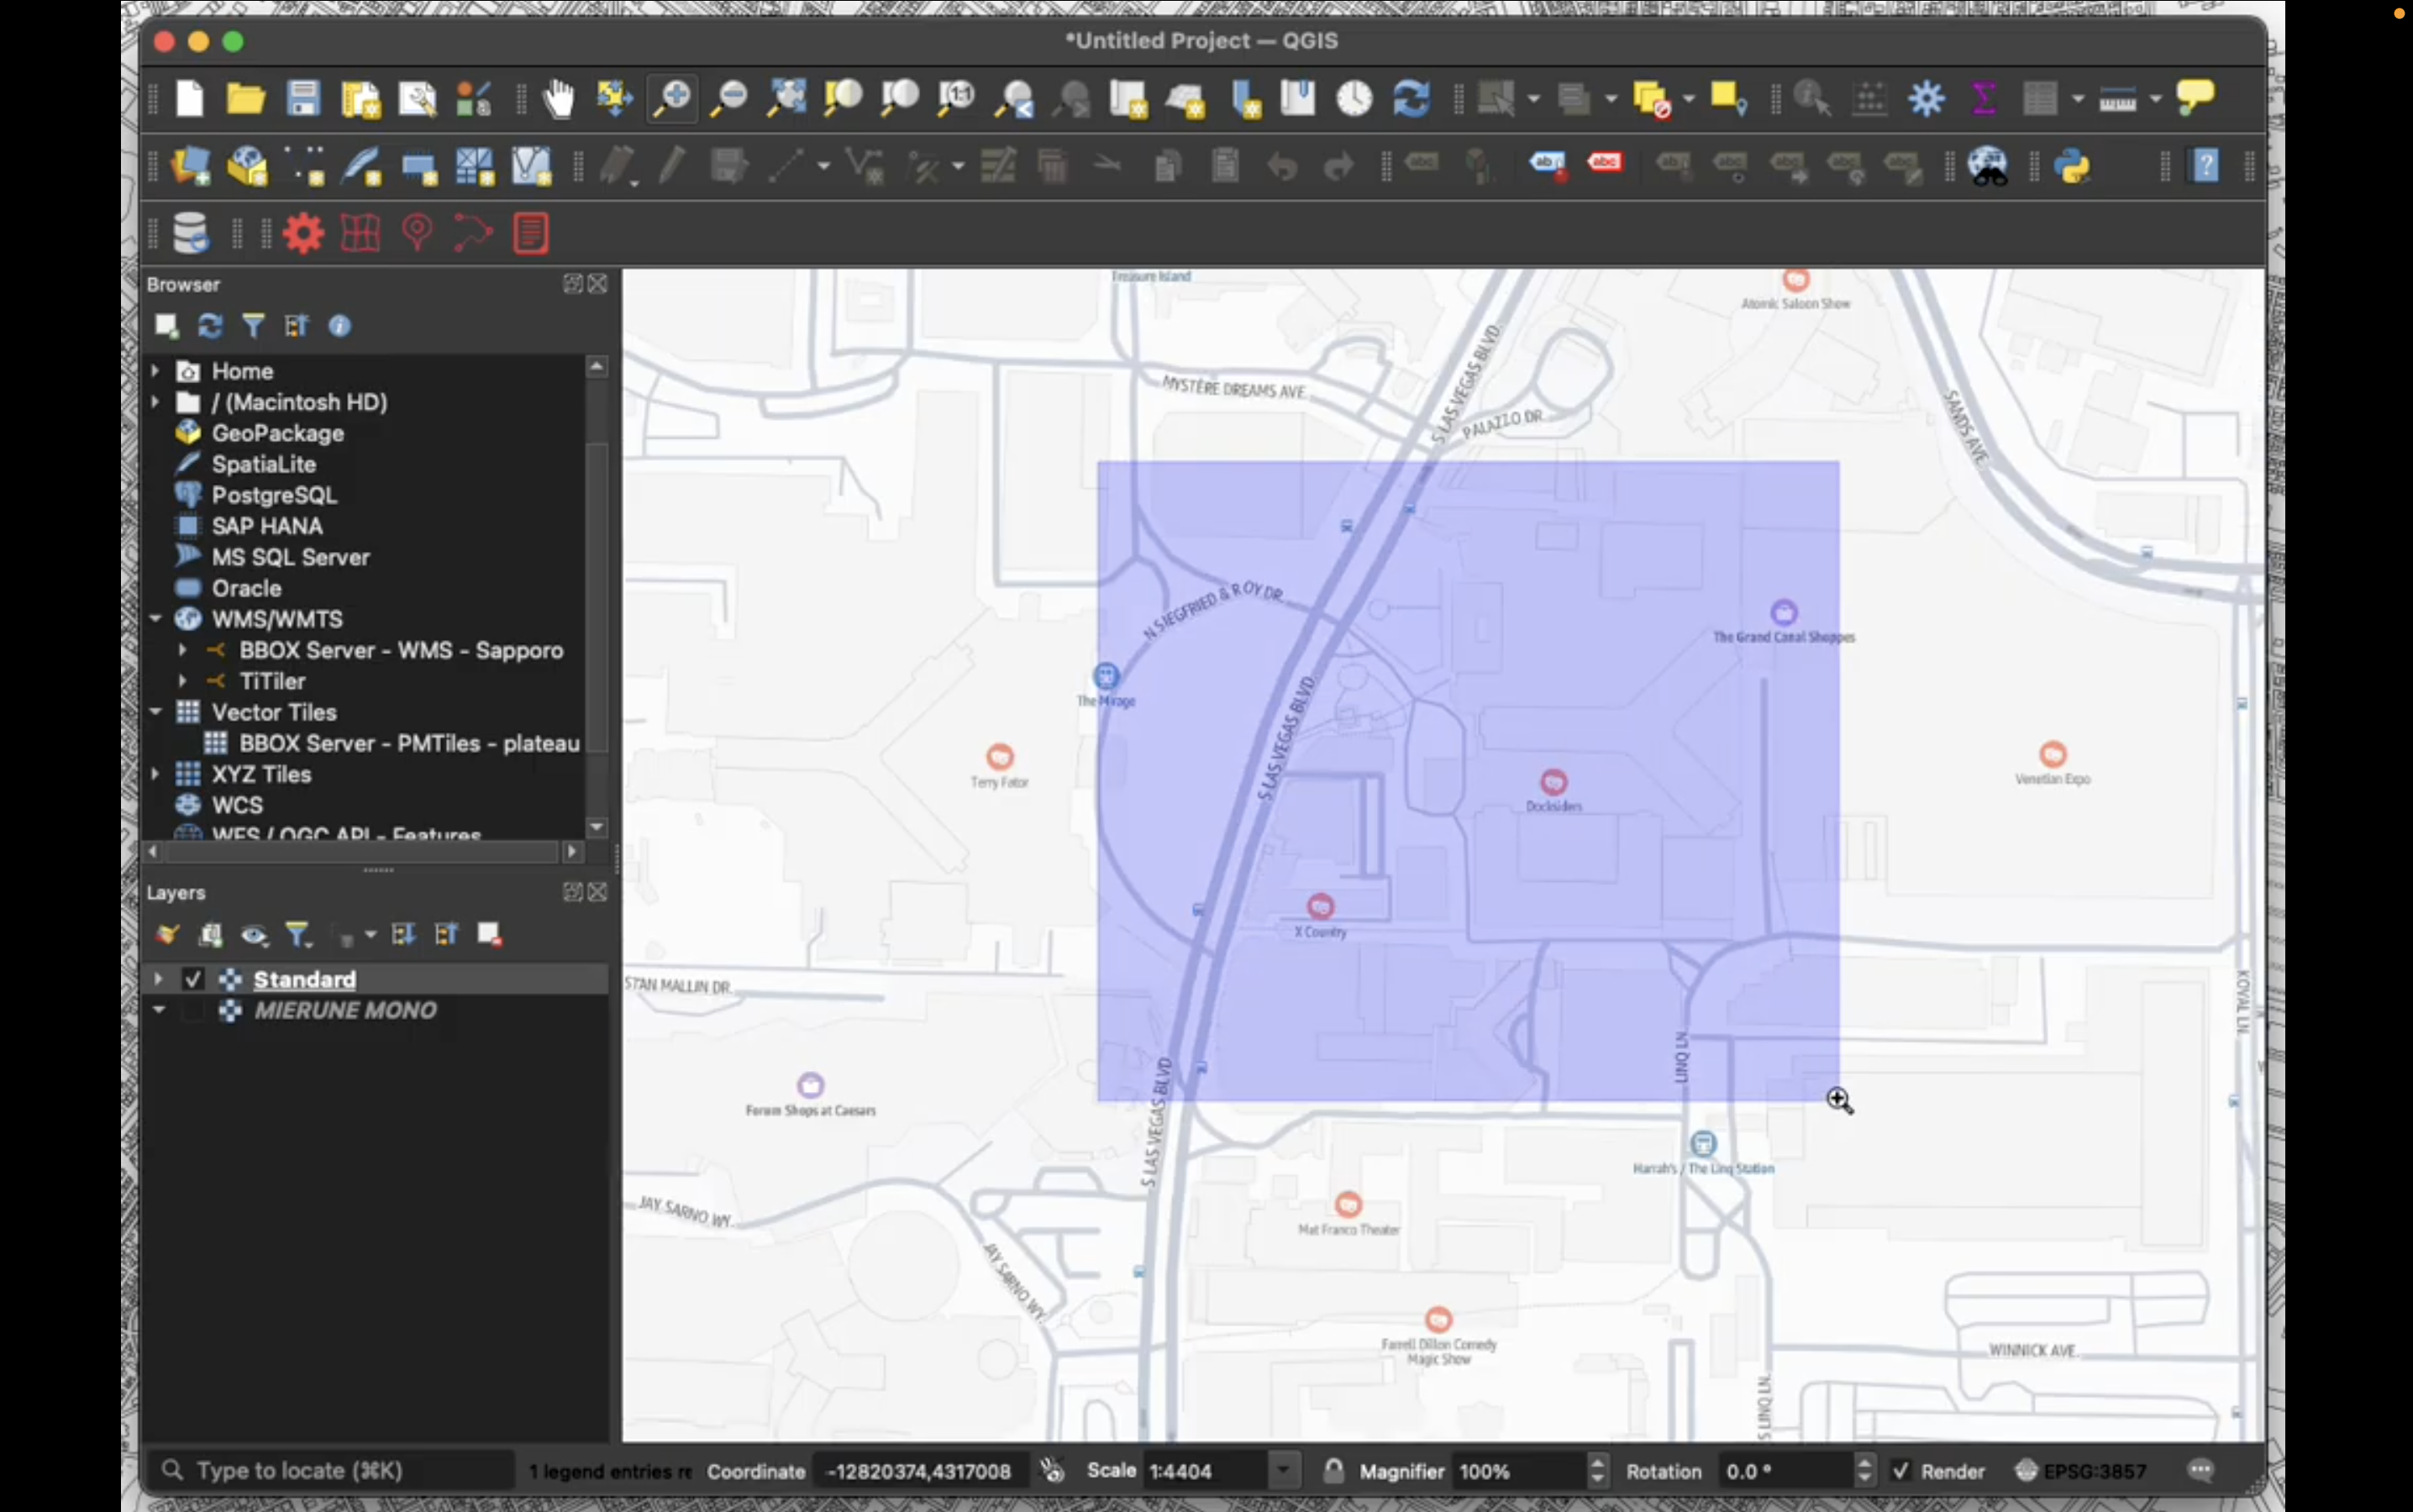Lock the map scale
Viewport: 2413px width, 1512px height.
pos(1333,1469)
